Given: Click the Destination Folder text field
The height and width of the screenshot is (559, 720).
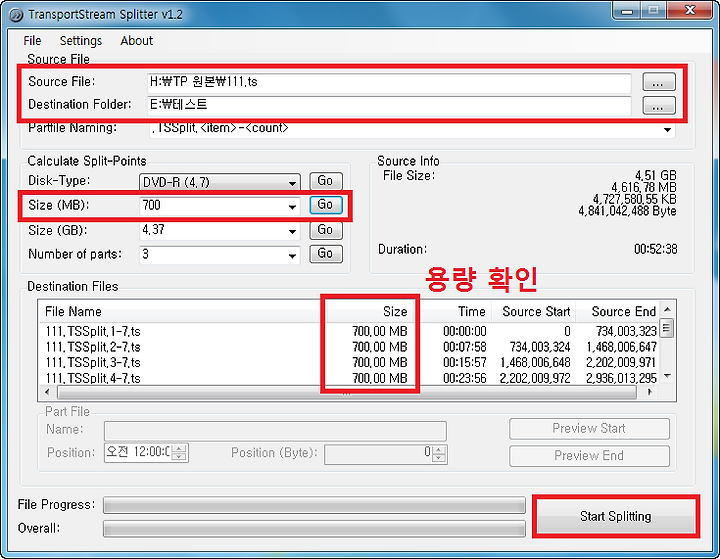Looking at the screenshot, I should (389, 105).
